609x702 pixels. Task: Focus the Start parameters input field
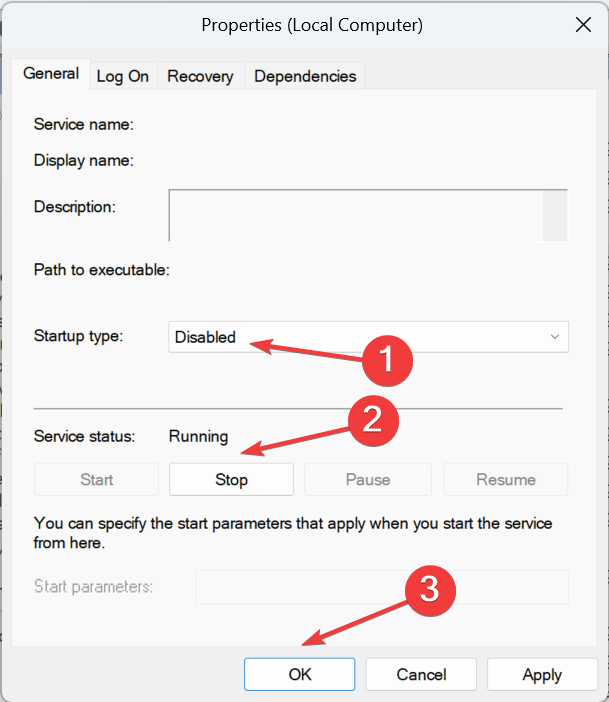382,587
